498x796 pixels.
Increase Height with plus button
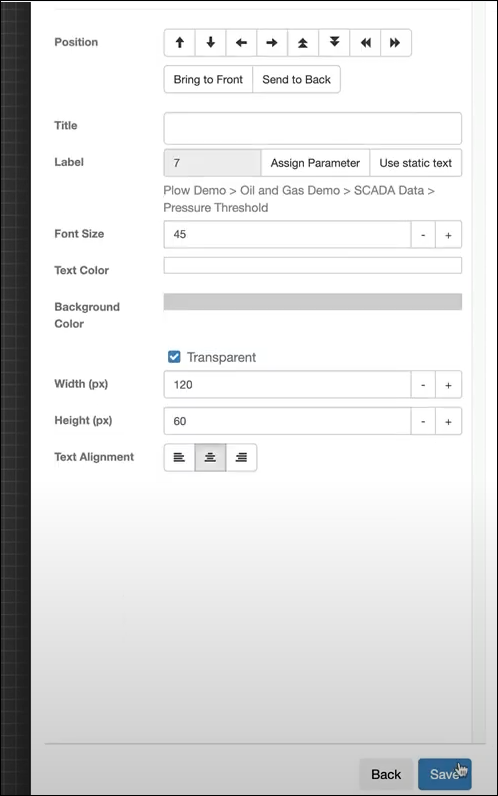pos(448,421)
